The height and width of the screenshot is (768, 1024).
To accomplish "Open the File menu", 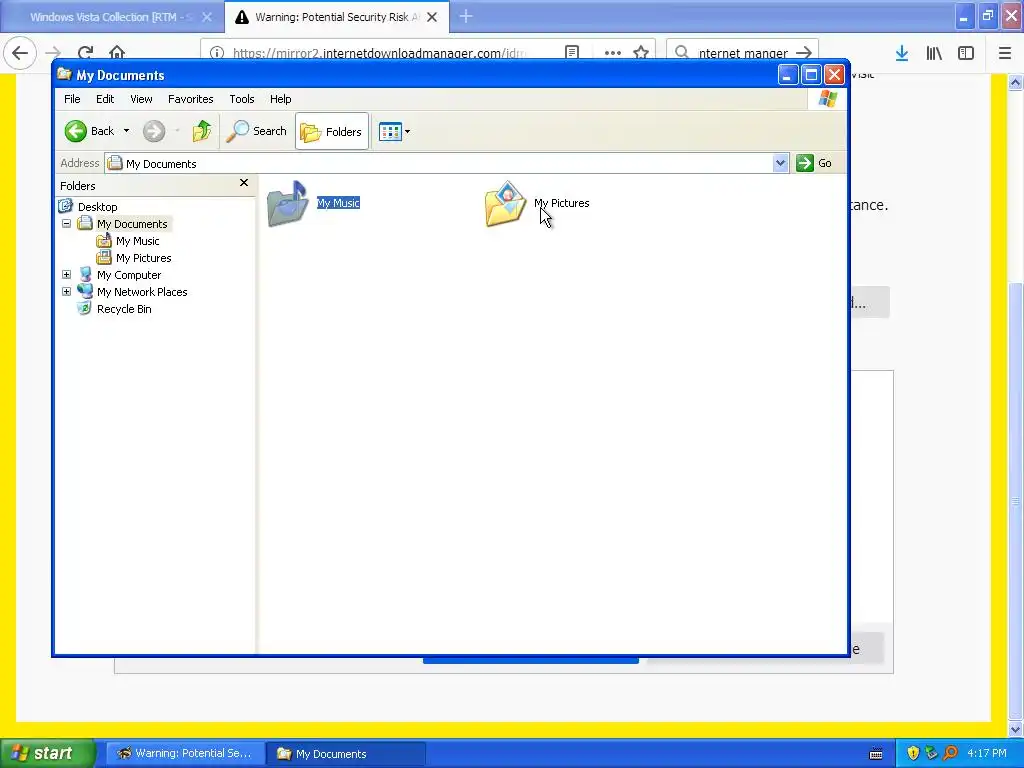I will click(x=72, y=99).
